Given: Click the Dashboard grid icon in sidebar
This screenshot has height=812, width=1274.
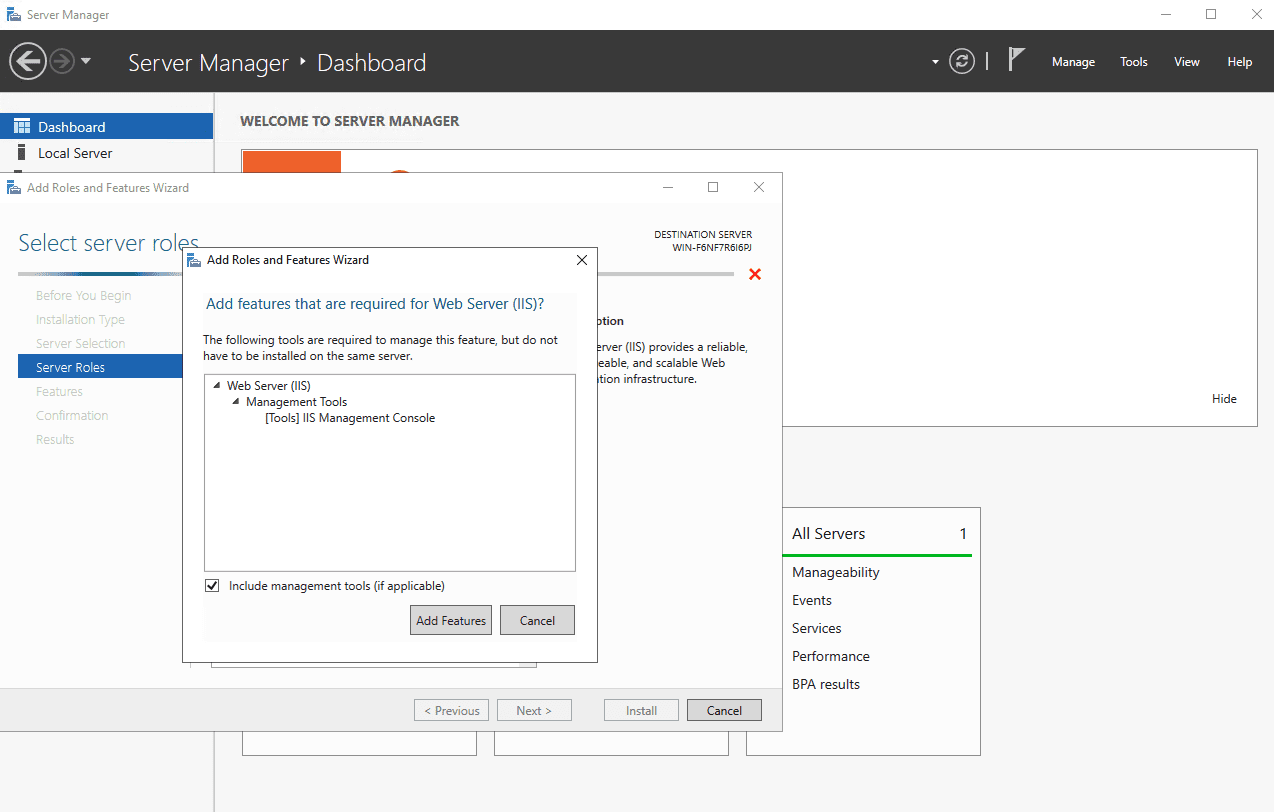Looking at the screenshot, I should pos(22,127).
